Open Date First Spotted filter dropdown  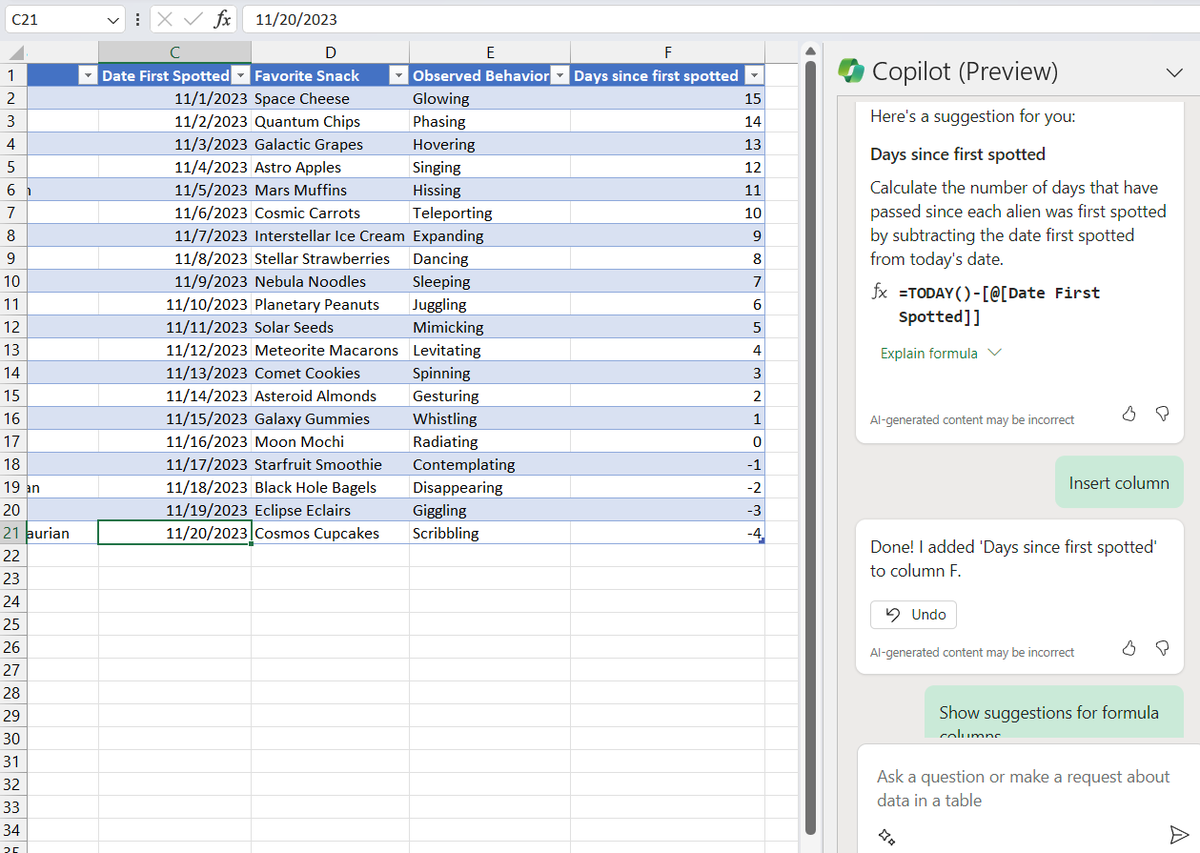[x=240, y=76]
